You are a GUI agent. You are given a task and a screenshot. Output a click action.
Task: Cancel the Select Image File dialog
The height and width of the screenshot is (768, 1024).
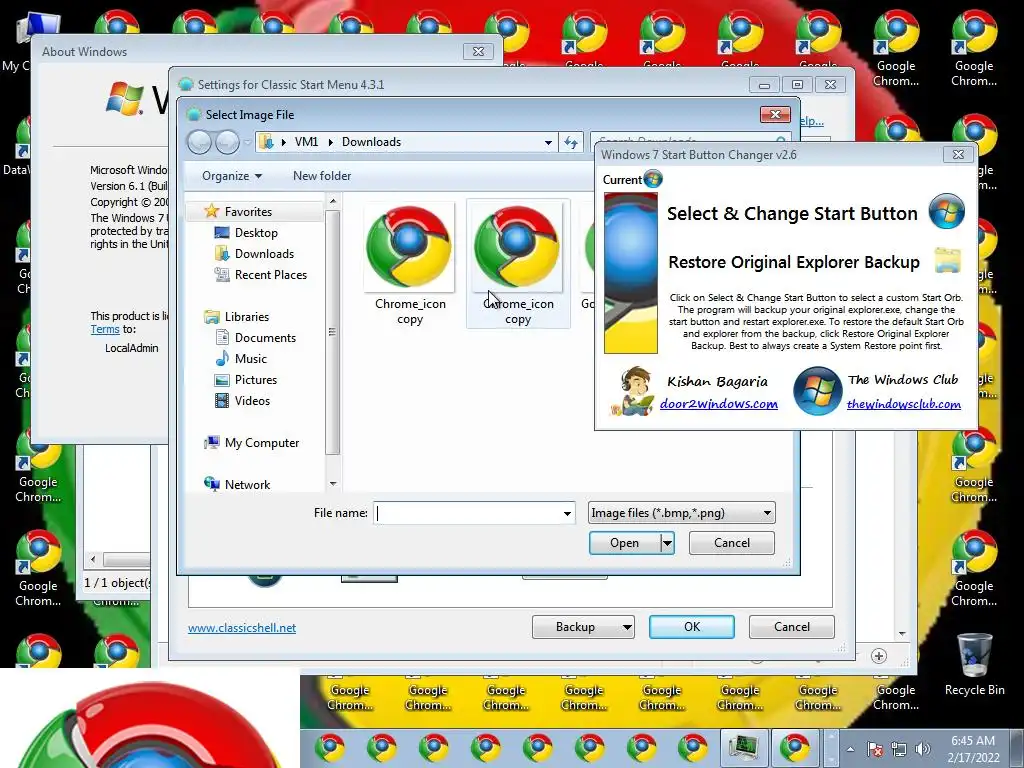coord(732,543)
